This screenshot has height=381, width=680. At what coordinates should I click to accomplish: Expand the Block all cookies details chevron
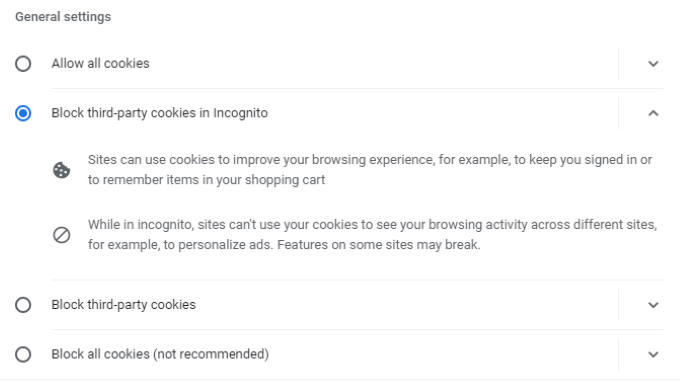[x=653, y=354]
